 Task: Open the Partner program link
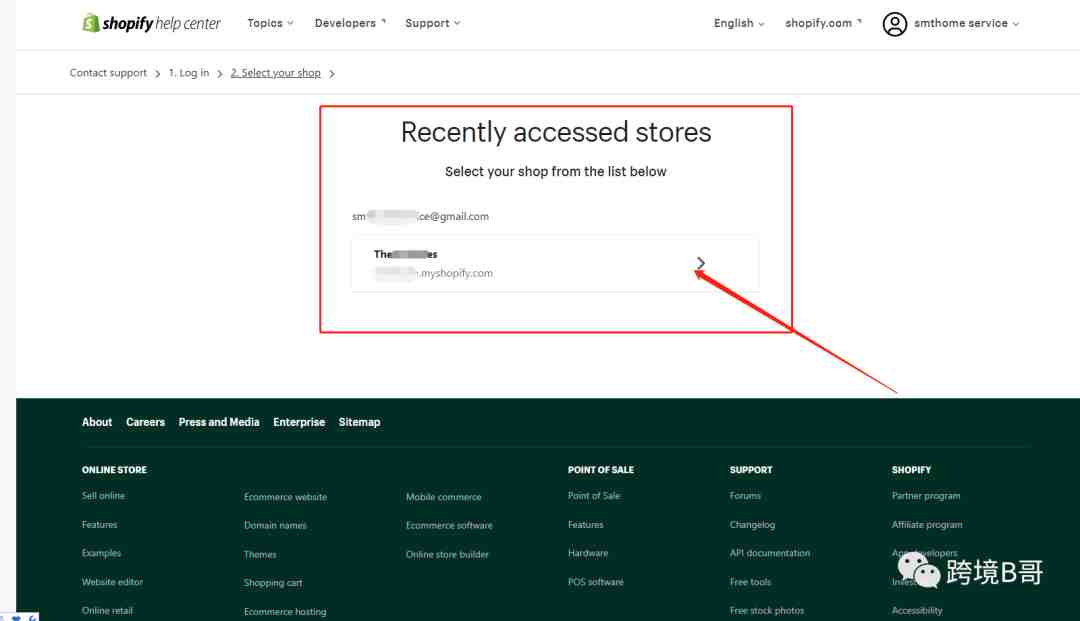point(926,496)
